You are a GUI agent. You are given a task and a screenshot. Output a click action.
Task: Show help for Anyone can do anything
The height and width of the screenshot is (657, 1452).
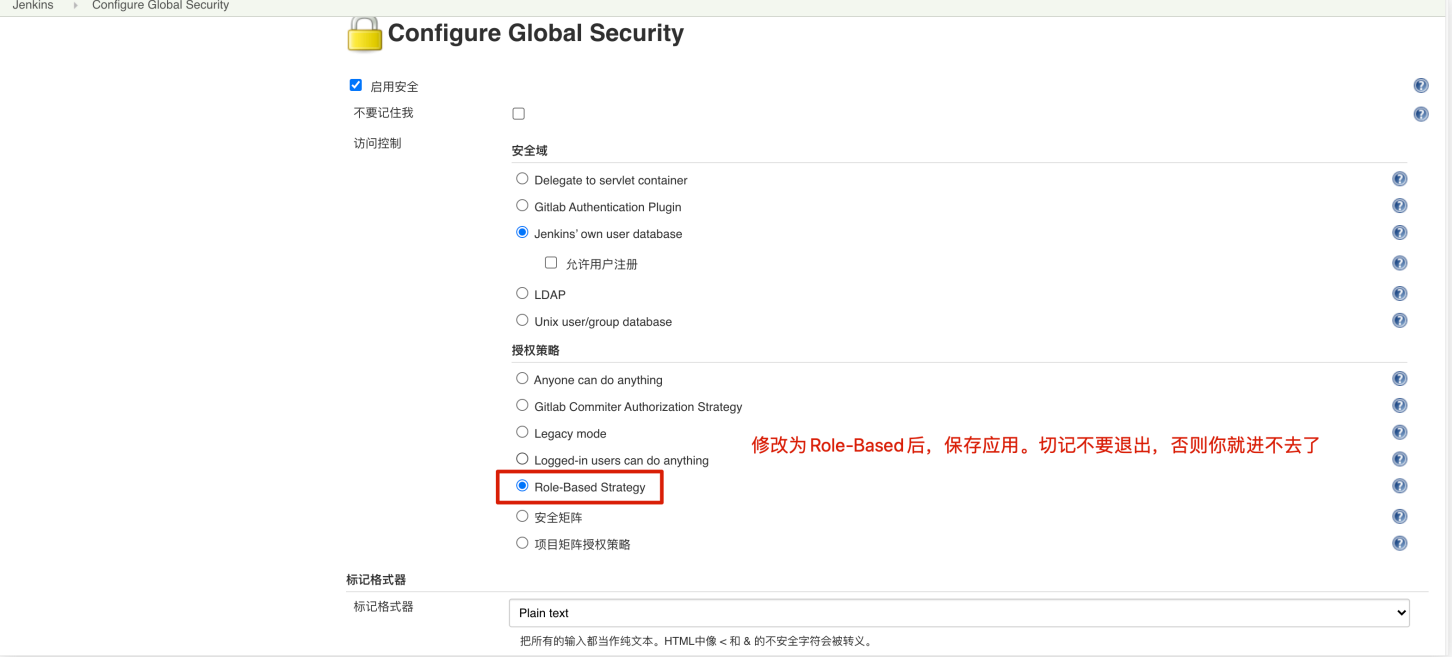point(1400,379)
